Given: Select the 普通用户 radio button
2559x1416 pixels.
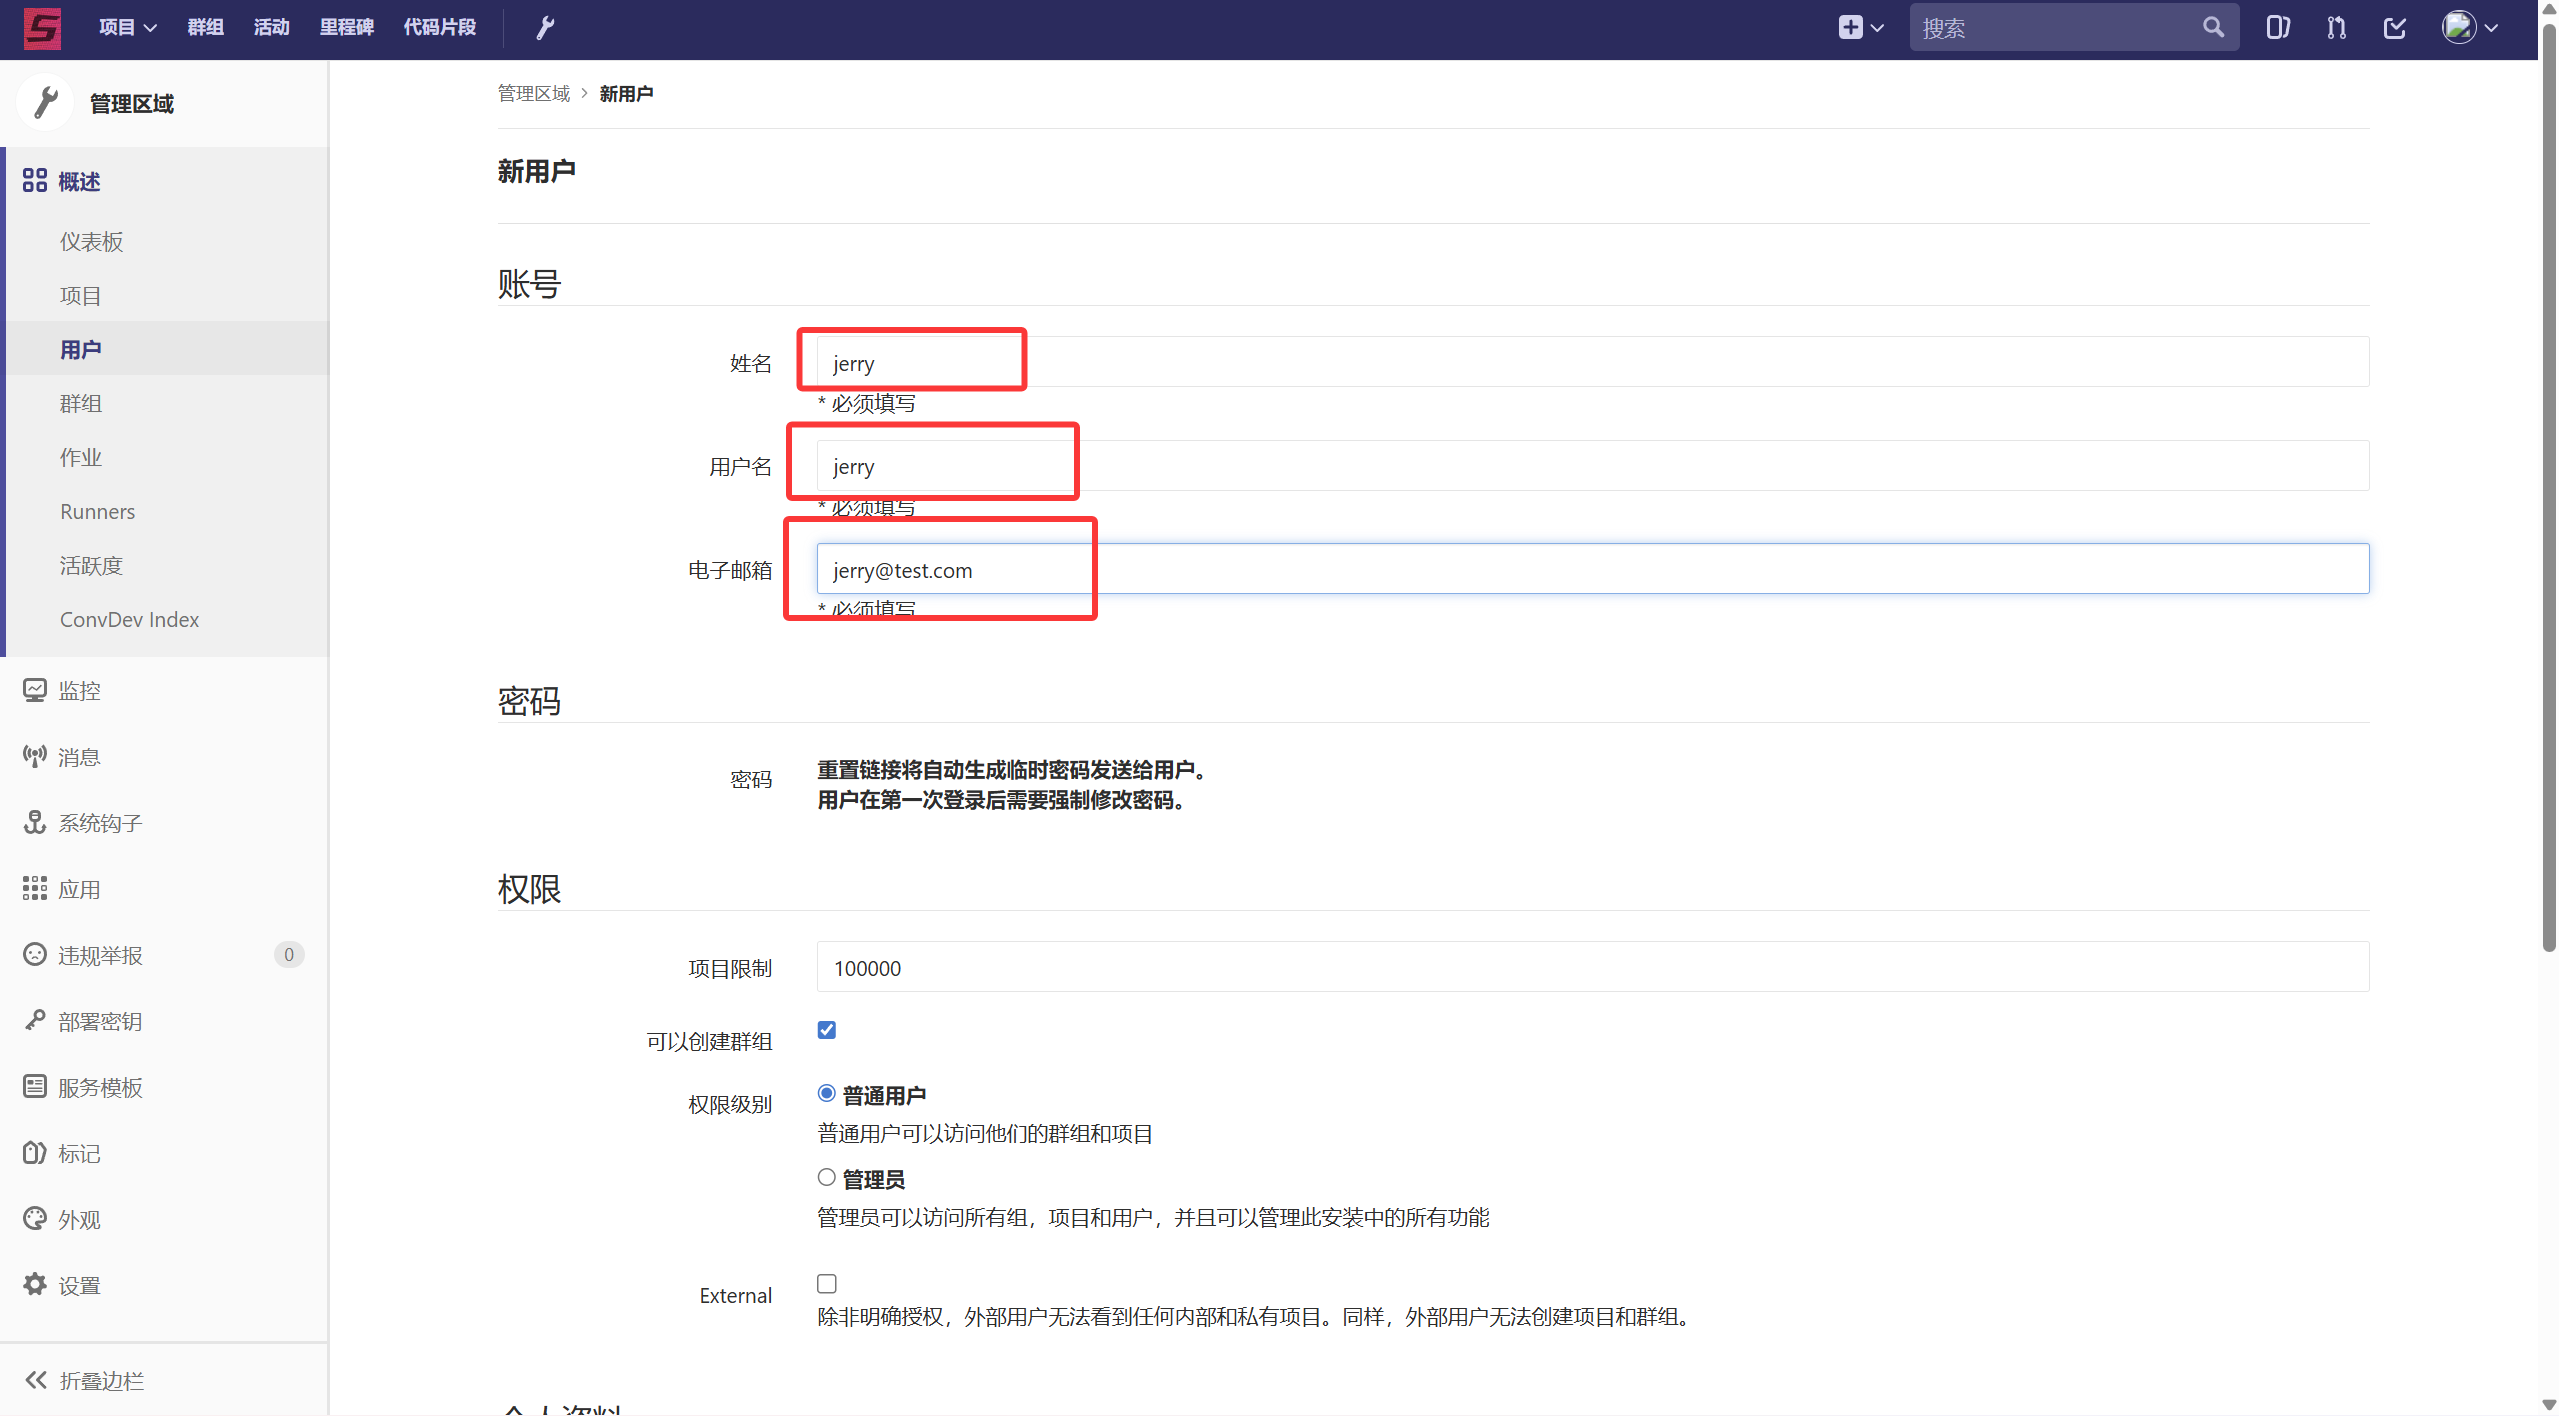Looking at the screenshot, I should 826,1093.
